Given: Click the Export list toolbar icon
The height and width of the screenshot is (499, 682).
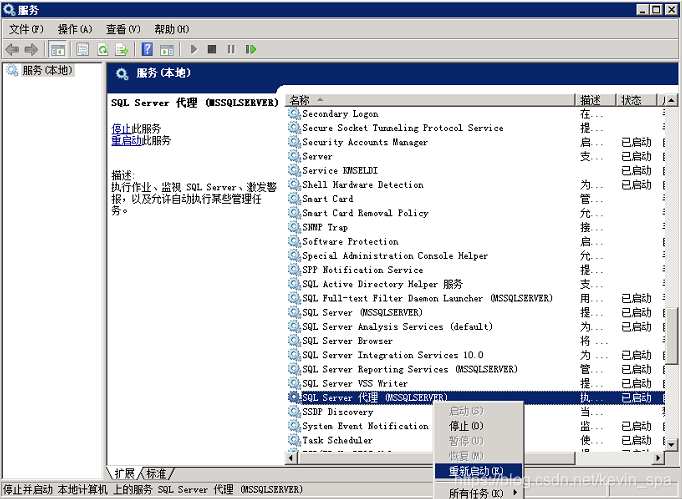Looking at the screenshot, I should tap(121, 50).
